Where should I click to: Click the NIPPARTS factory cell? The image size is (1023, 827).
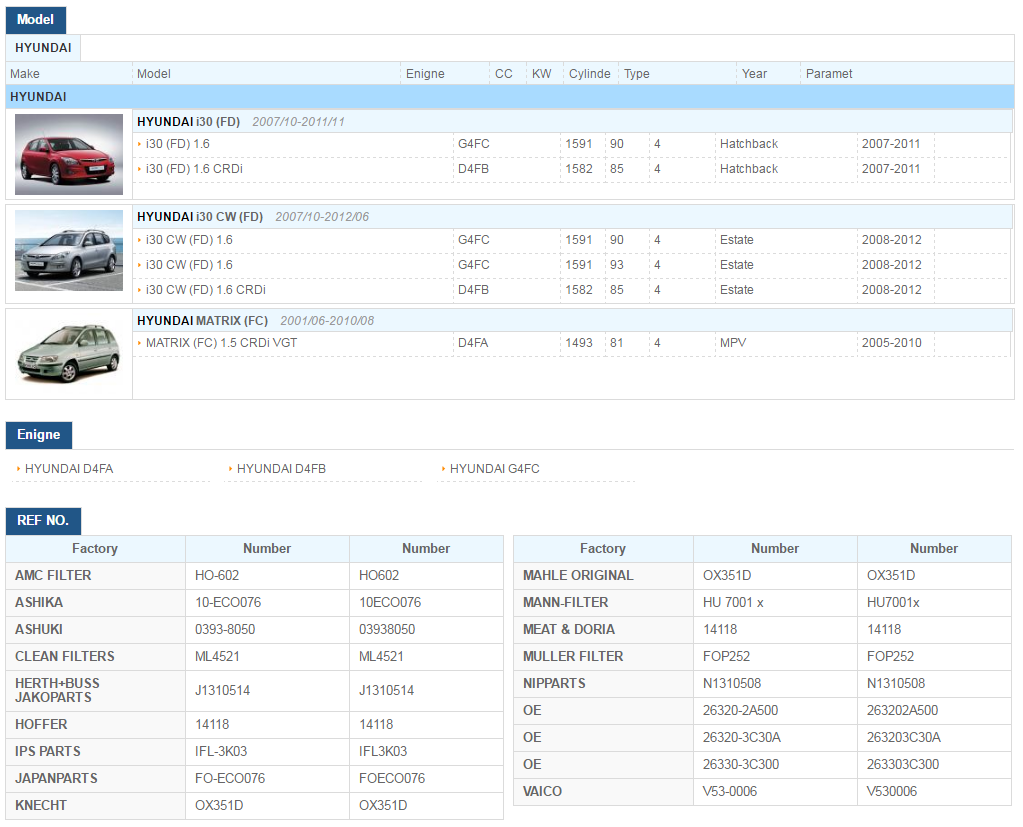603,684
